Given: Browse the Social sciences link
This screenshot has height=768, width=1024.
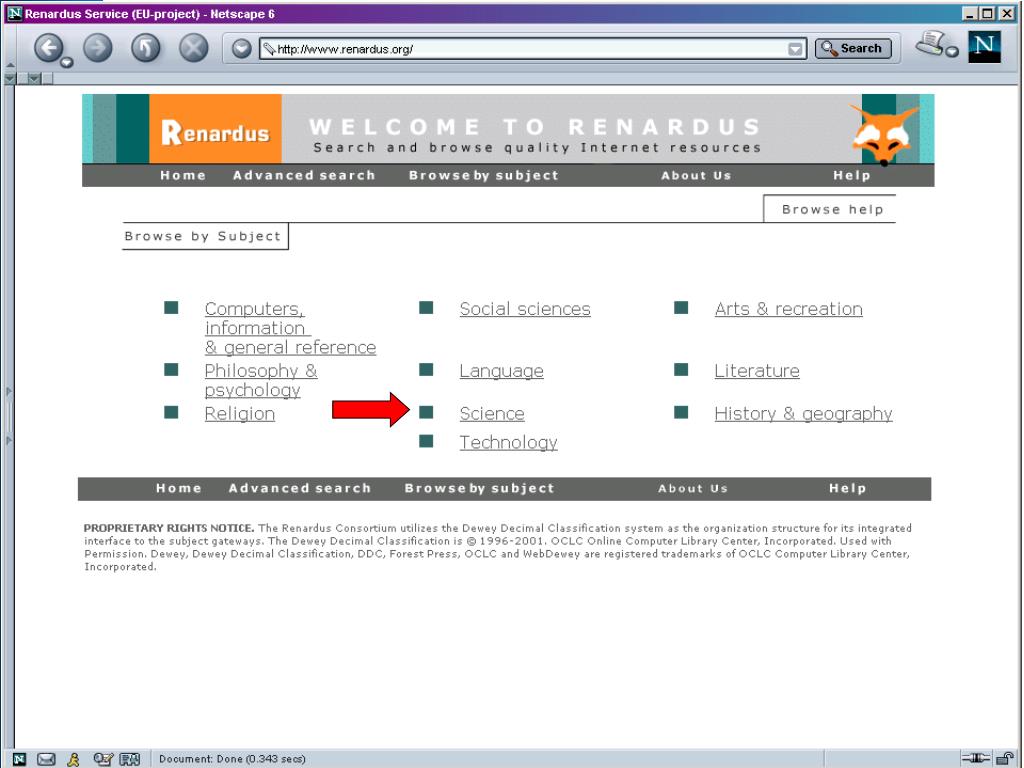Looking at the screenshot, I should [525, 309].
